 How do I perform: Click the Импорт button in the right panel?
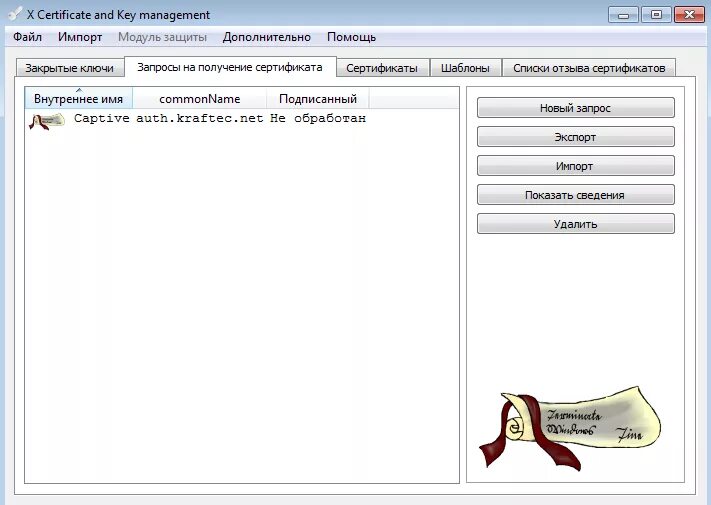click(575, 166)
